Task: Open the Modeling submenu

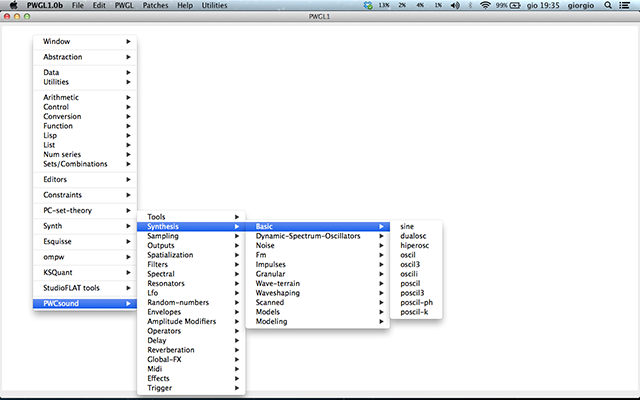Action: [x=318, y=321]
